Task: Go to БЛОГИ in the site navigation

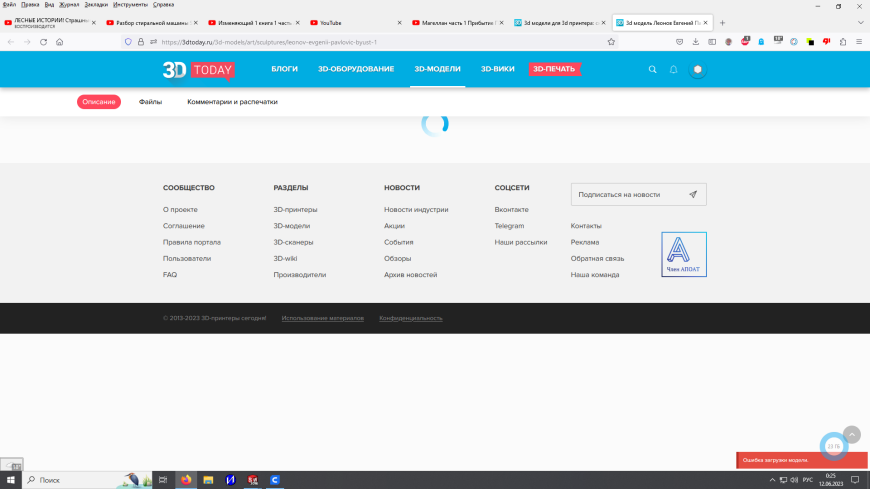Action: tap(285, 69)
